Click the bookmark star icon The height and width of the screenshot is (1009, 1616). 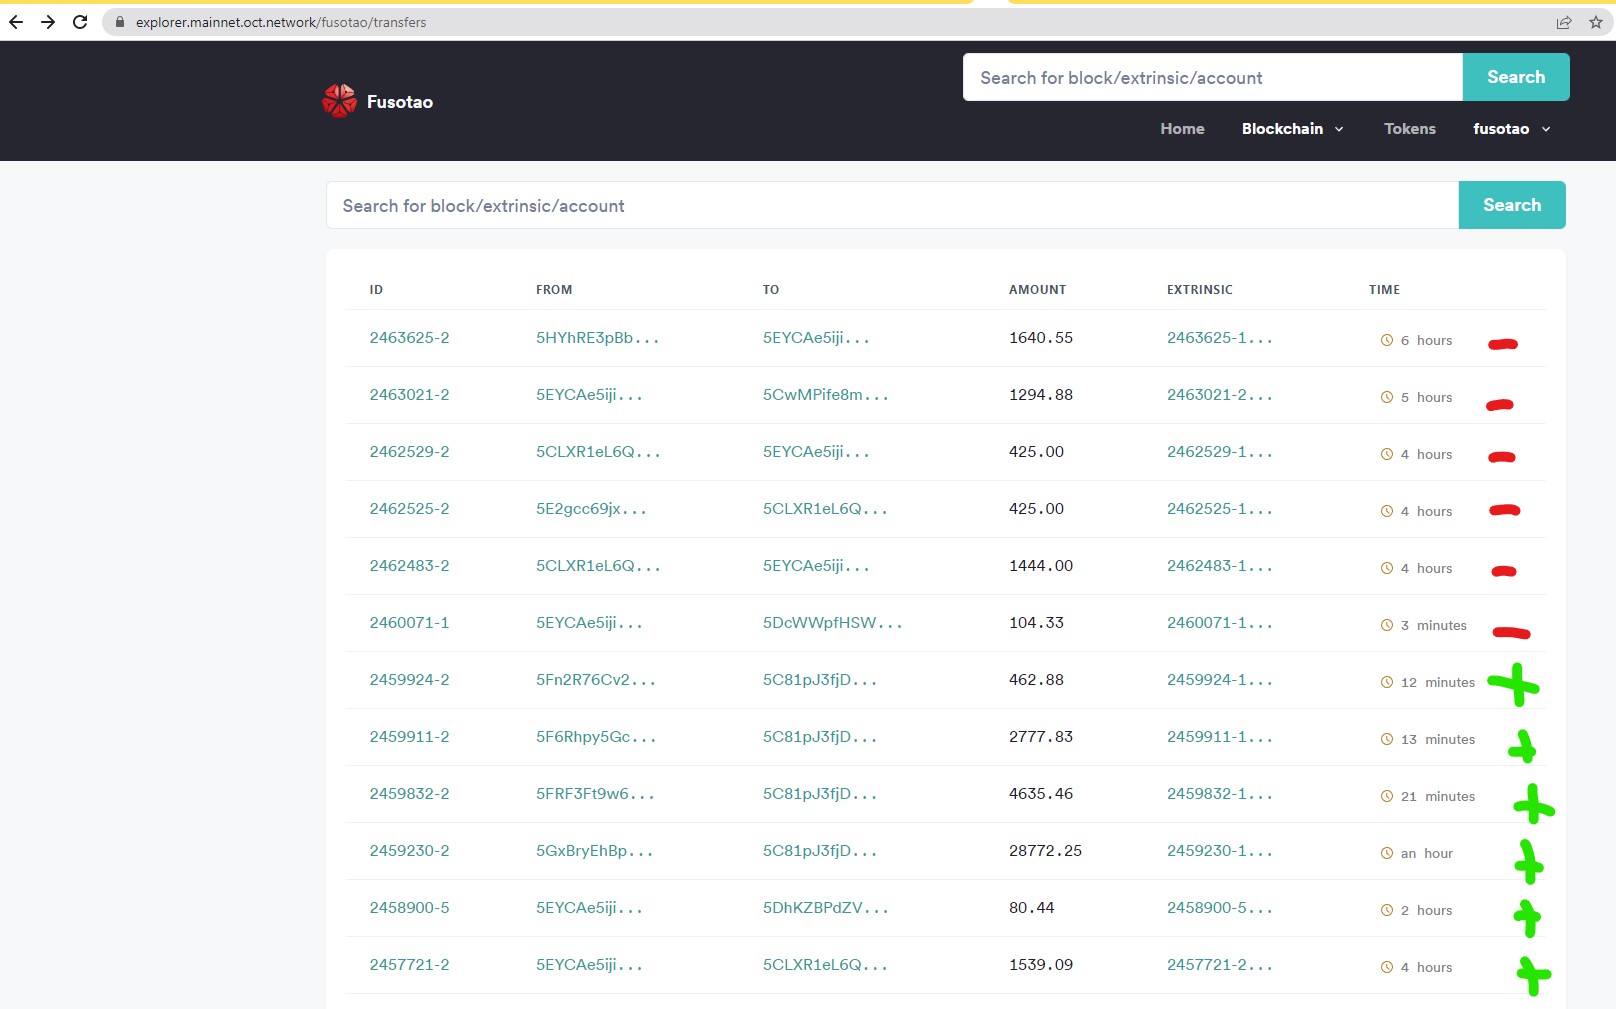pos(1597,21)
